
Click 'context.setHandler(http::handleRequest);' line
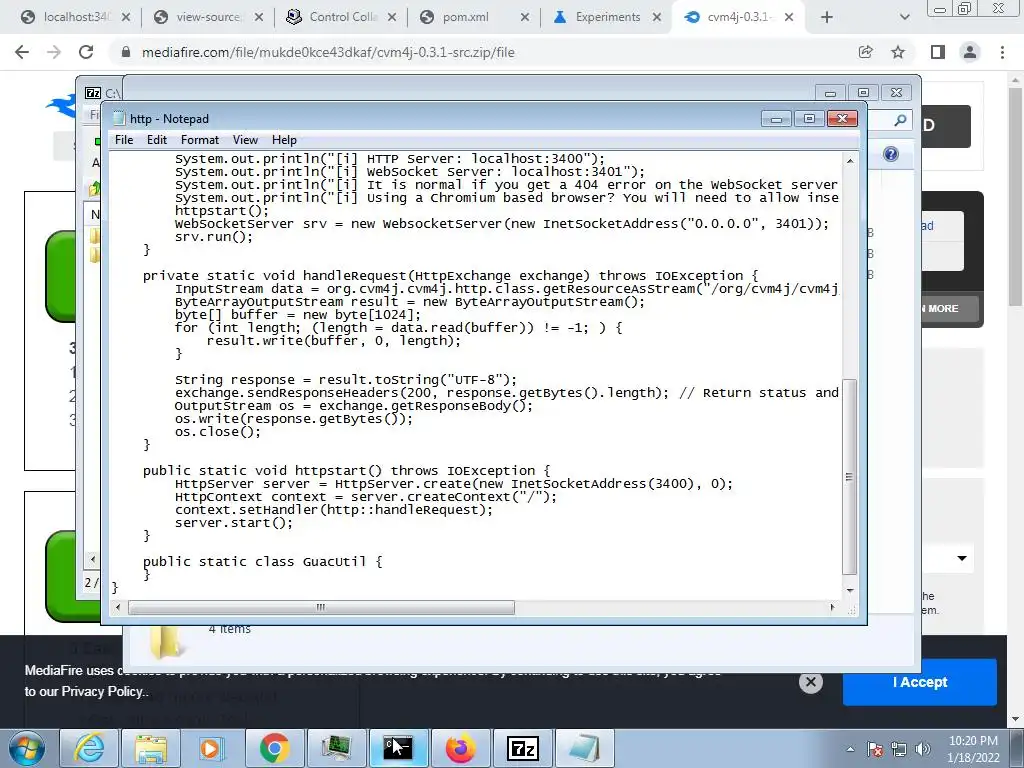(x=334, y=509)
